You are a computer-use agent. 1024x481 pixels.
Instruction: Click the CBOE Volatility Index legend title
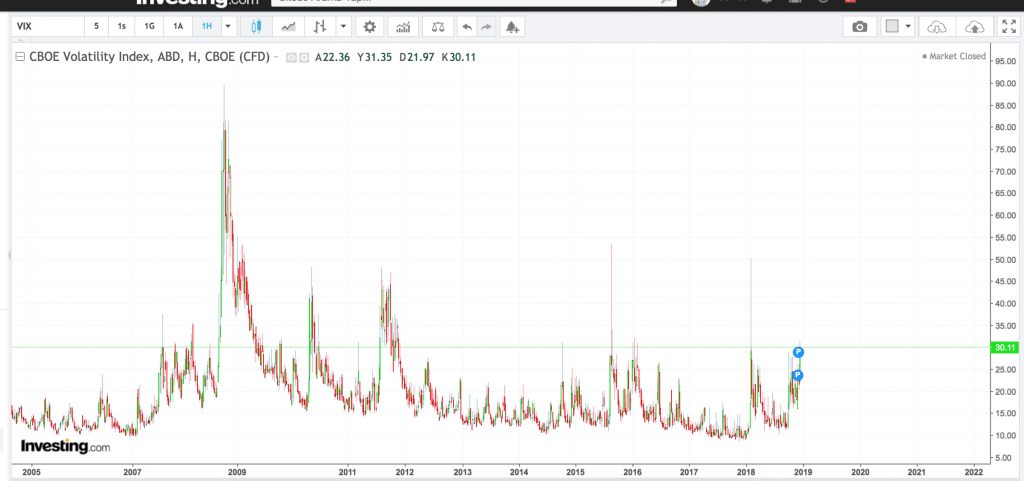tap(149, 57)
